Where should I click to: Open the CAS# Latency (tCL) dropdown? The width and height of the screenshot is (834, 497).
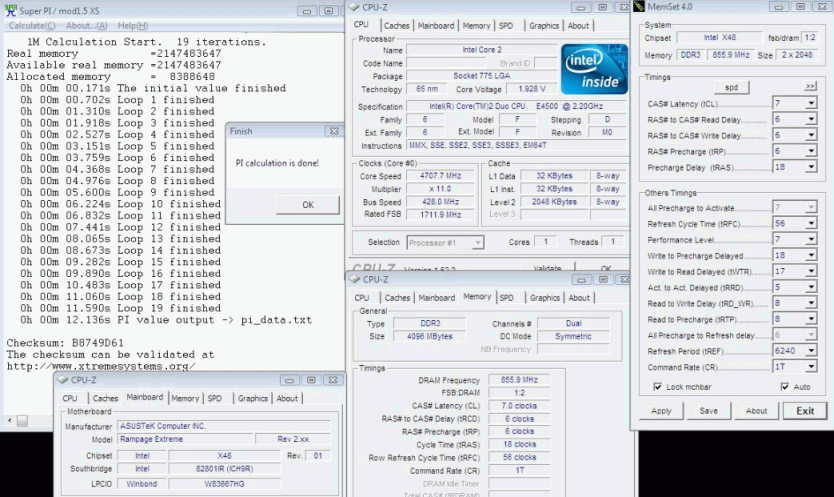(811, 103)
